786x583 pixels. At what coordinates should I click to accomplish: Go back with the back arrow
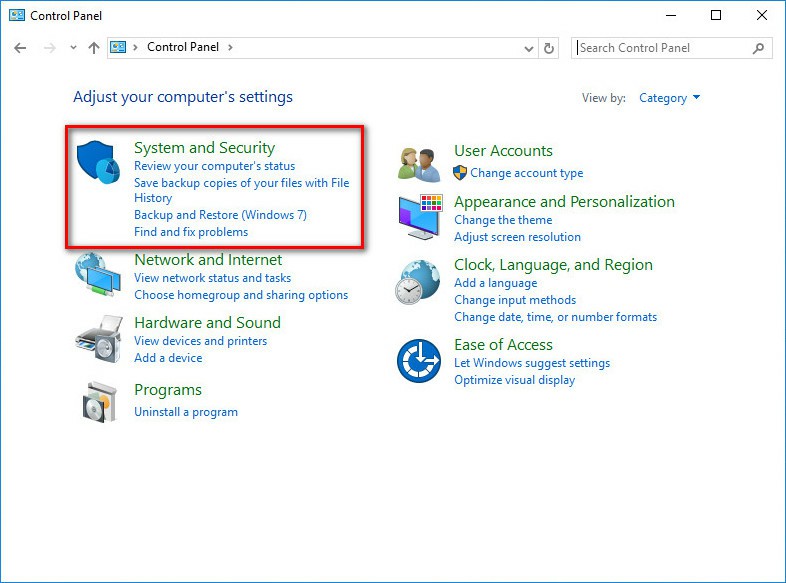click(x=20, y=48)
